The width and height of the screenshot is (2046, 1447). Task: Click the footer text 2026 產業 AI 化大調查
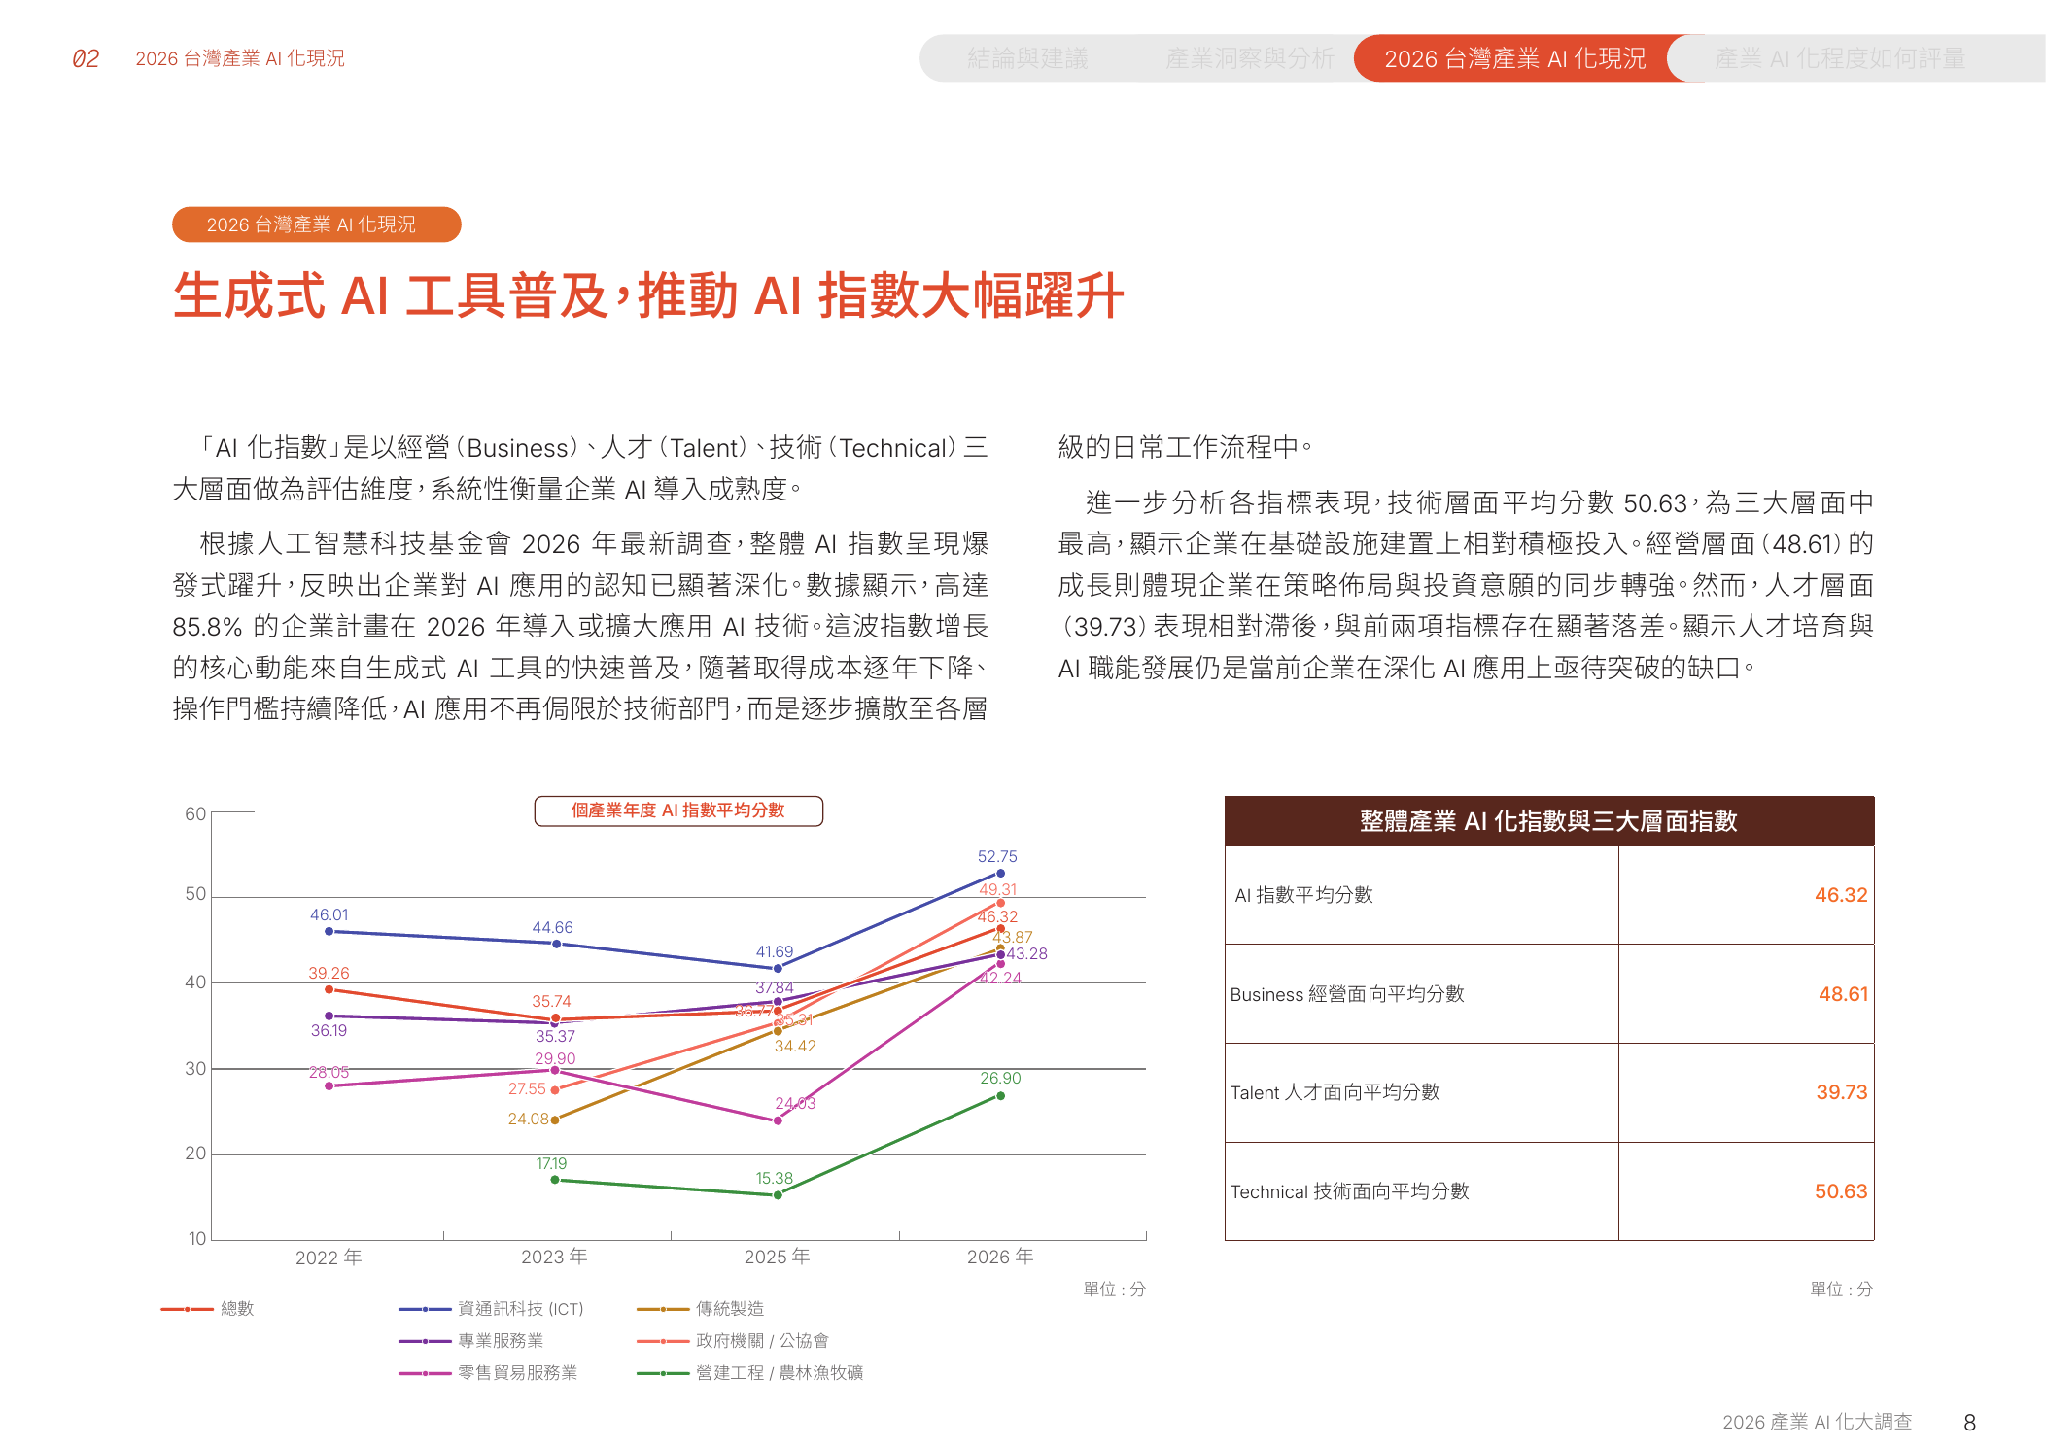coord(1817,1422)
